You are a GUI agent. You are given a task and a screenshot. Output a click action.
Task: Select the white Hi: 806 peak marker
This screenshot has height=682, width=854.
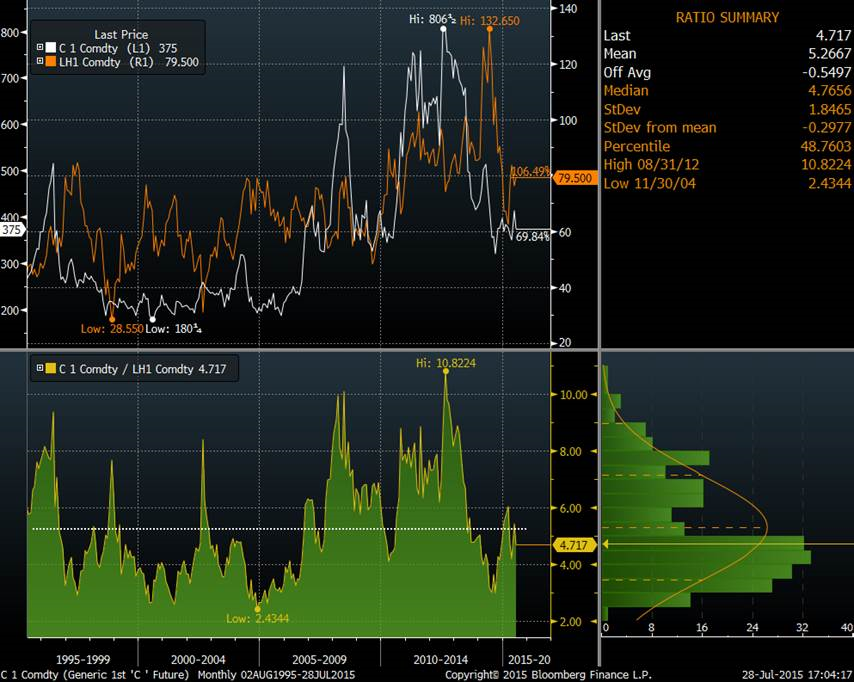pos(444,29)
